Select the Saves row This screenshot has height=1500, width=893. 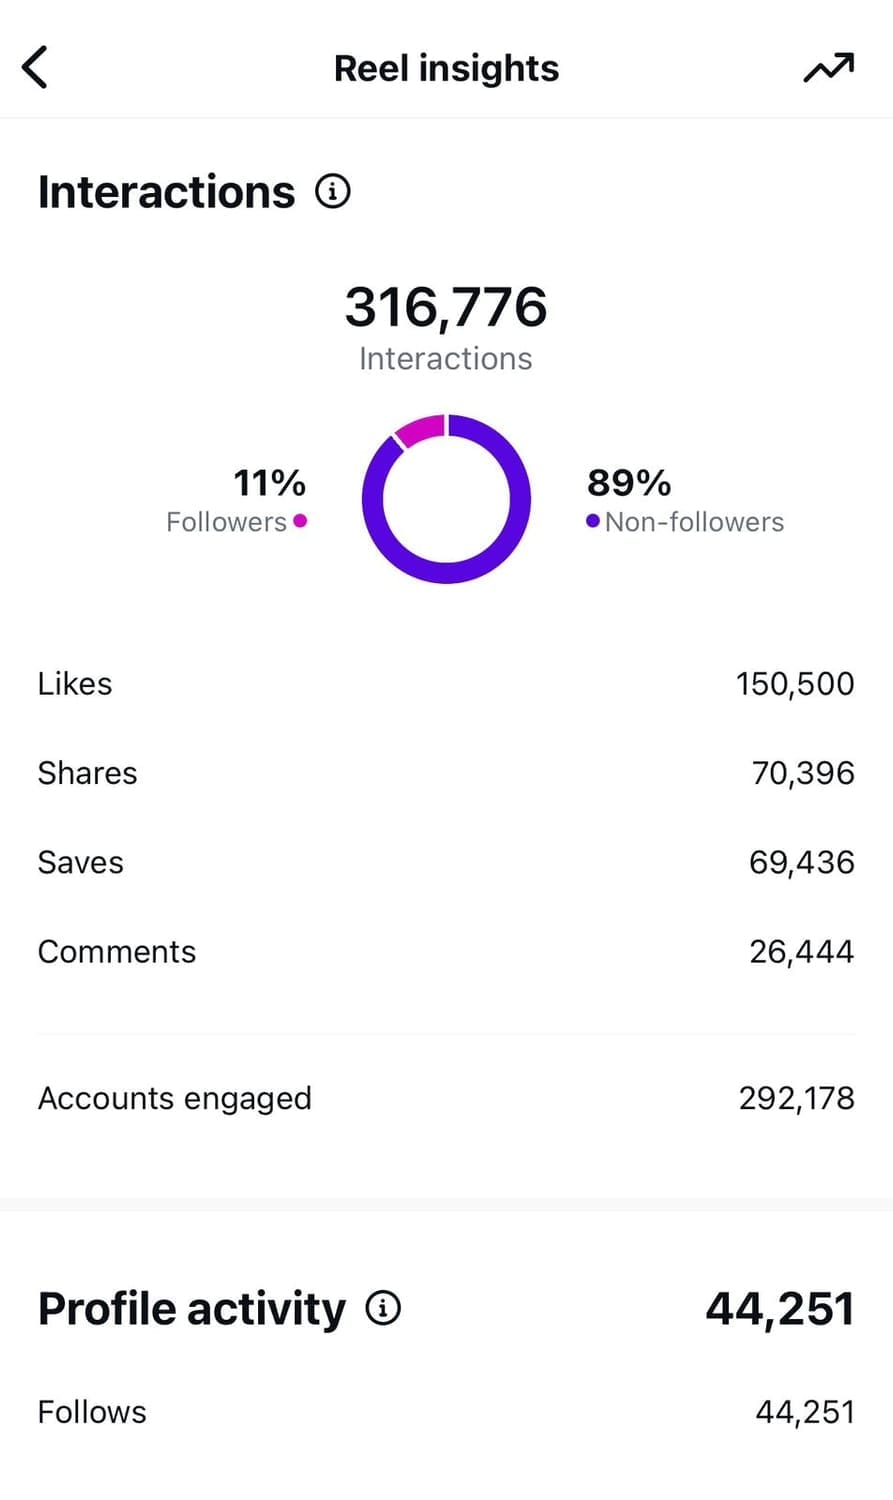pyautogui.click(x=446, y=862)
